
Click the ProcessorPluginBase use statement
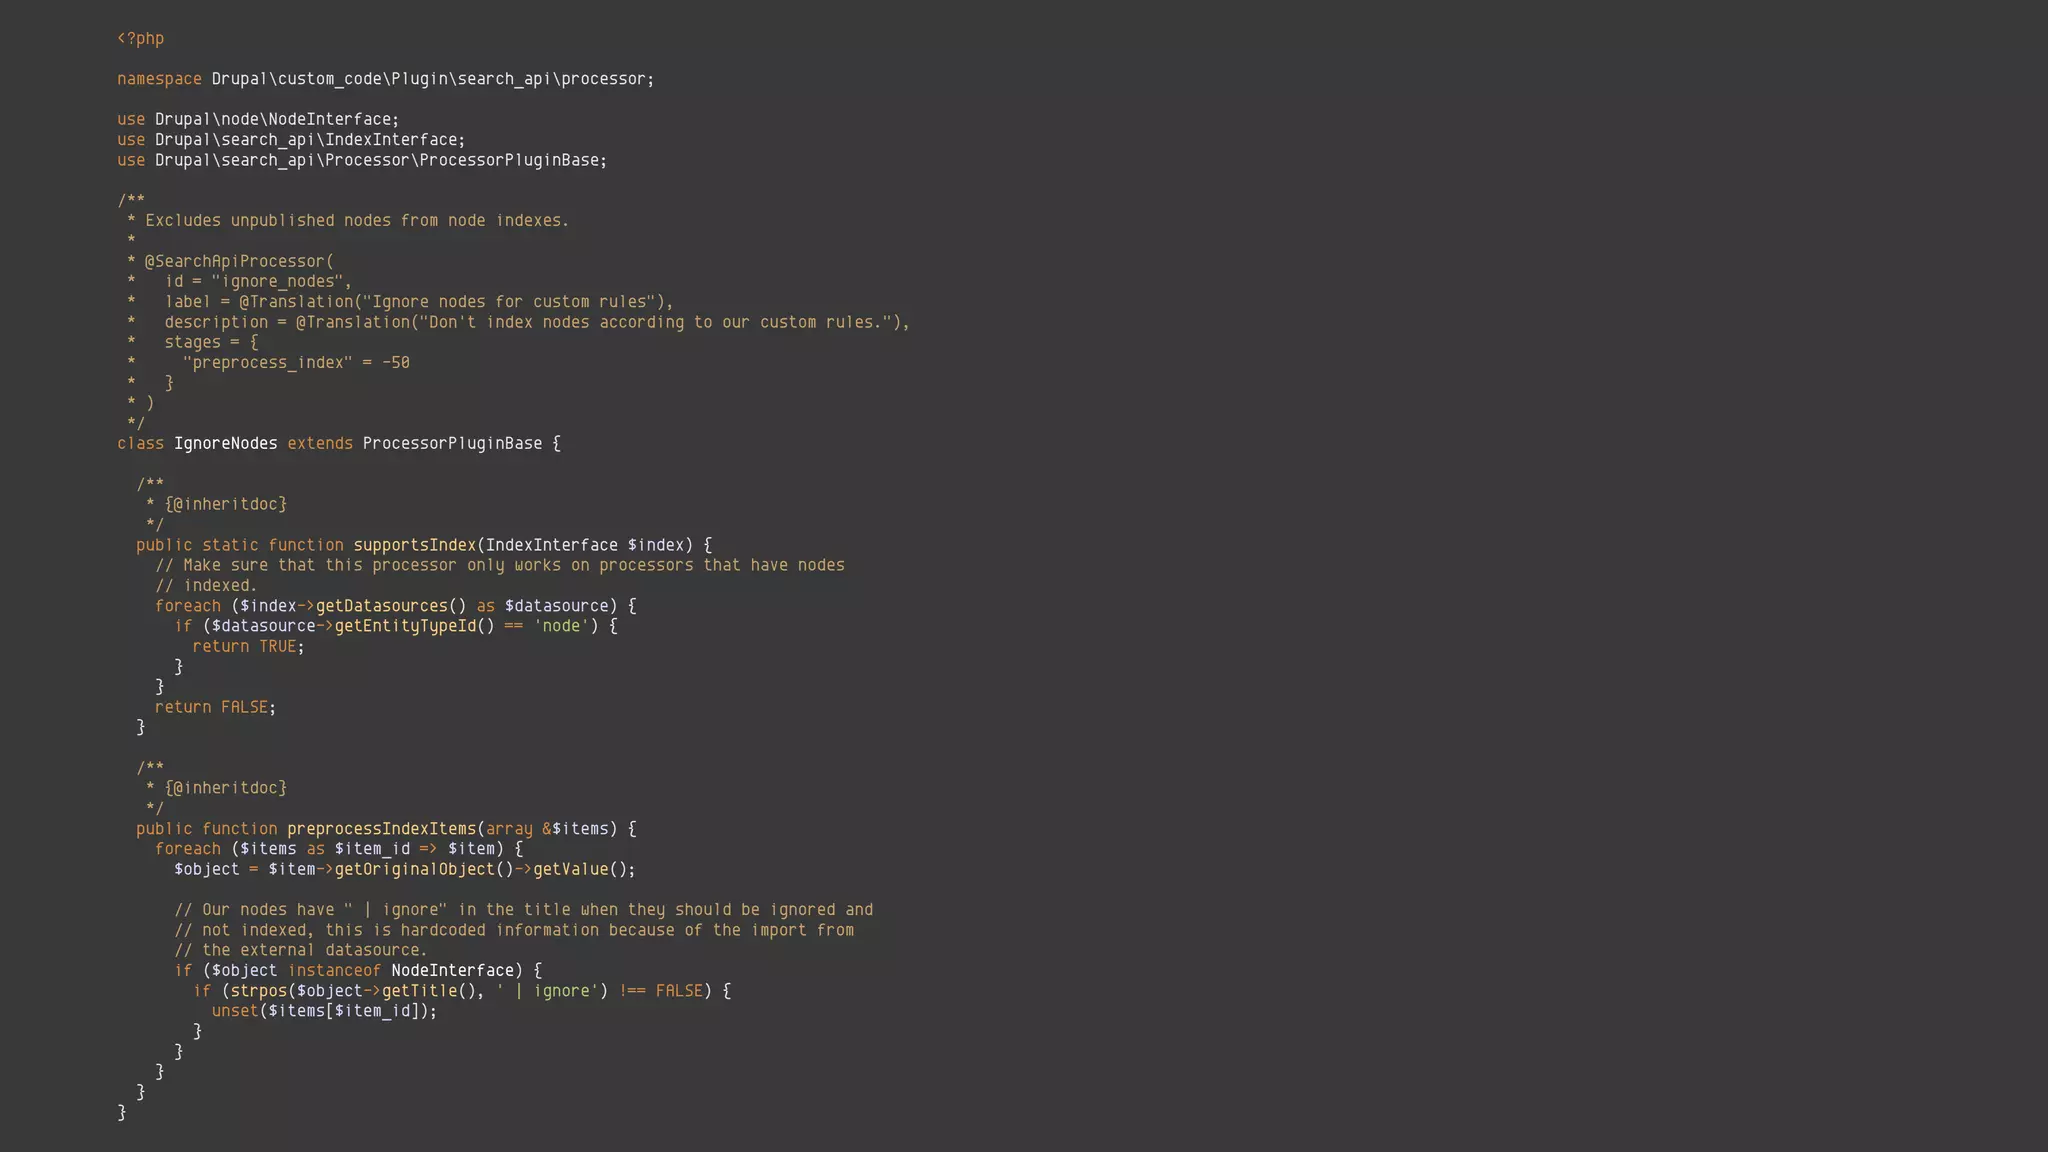(x=362, y=160)
